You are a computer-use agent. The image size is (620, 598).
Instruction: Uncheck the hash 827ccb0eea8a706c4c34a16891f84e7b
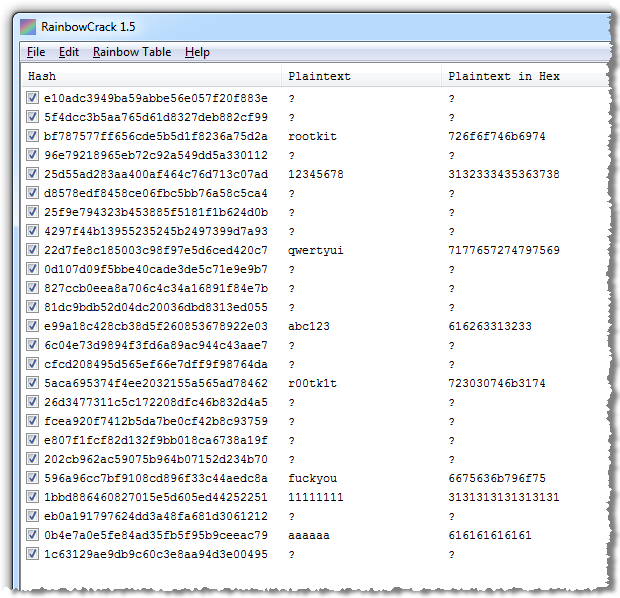[x=32, y=288]
